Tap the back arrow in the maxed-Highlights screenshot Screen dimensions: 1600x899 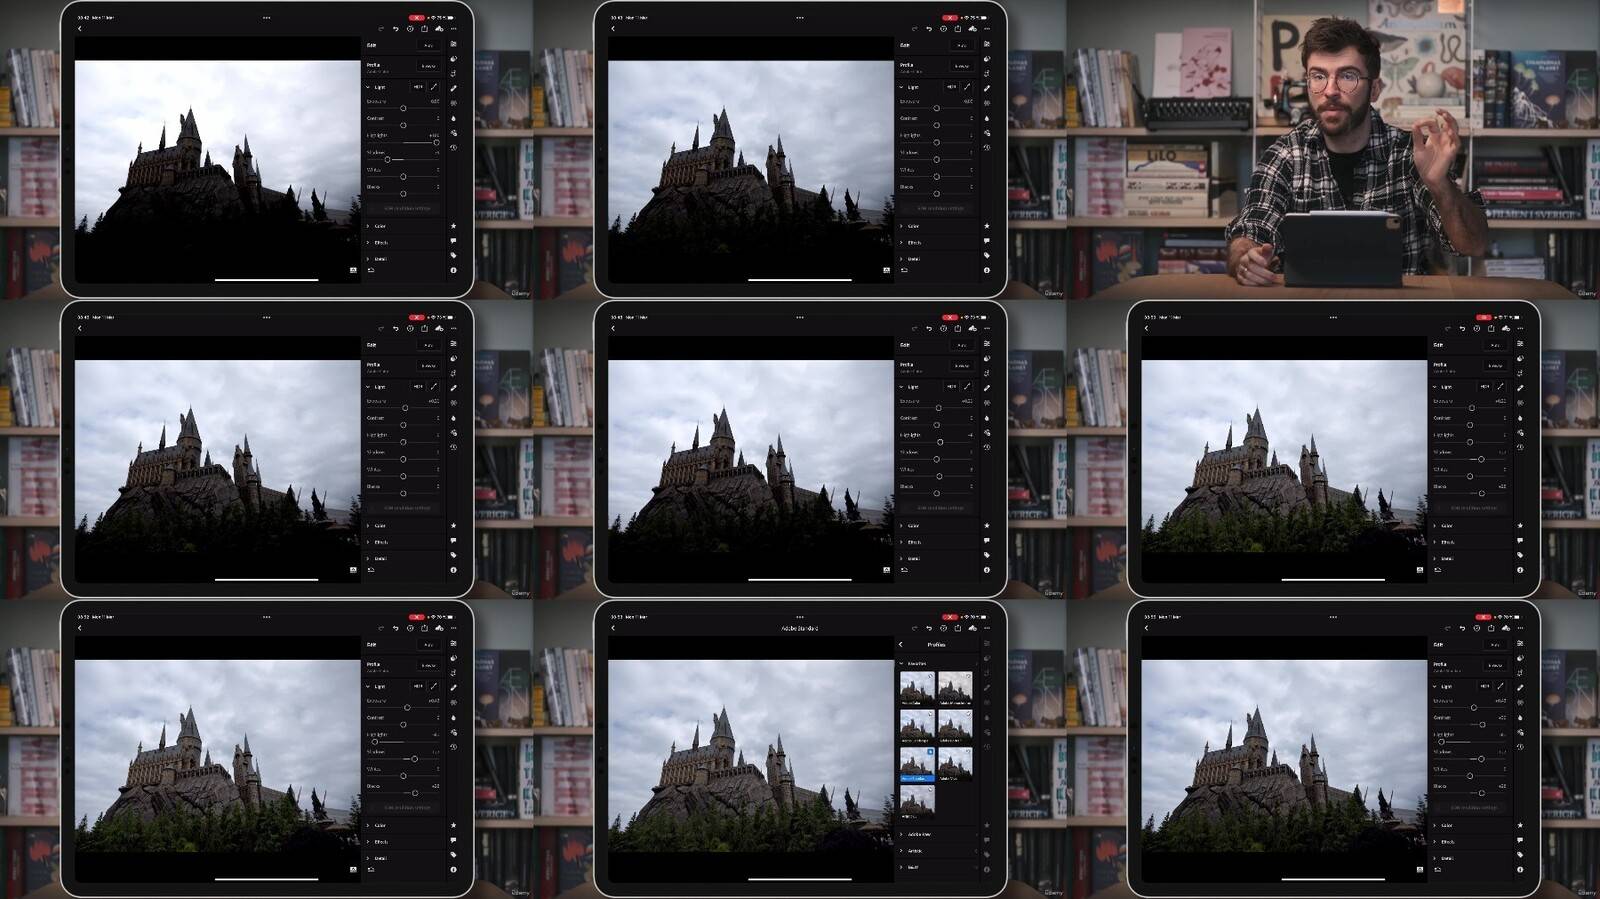coord(80,29)
